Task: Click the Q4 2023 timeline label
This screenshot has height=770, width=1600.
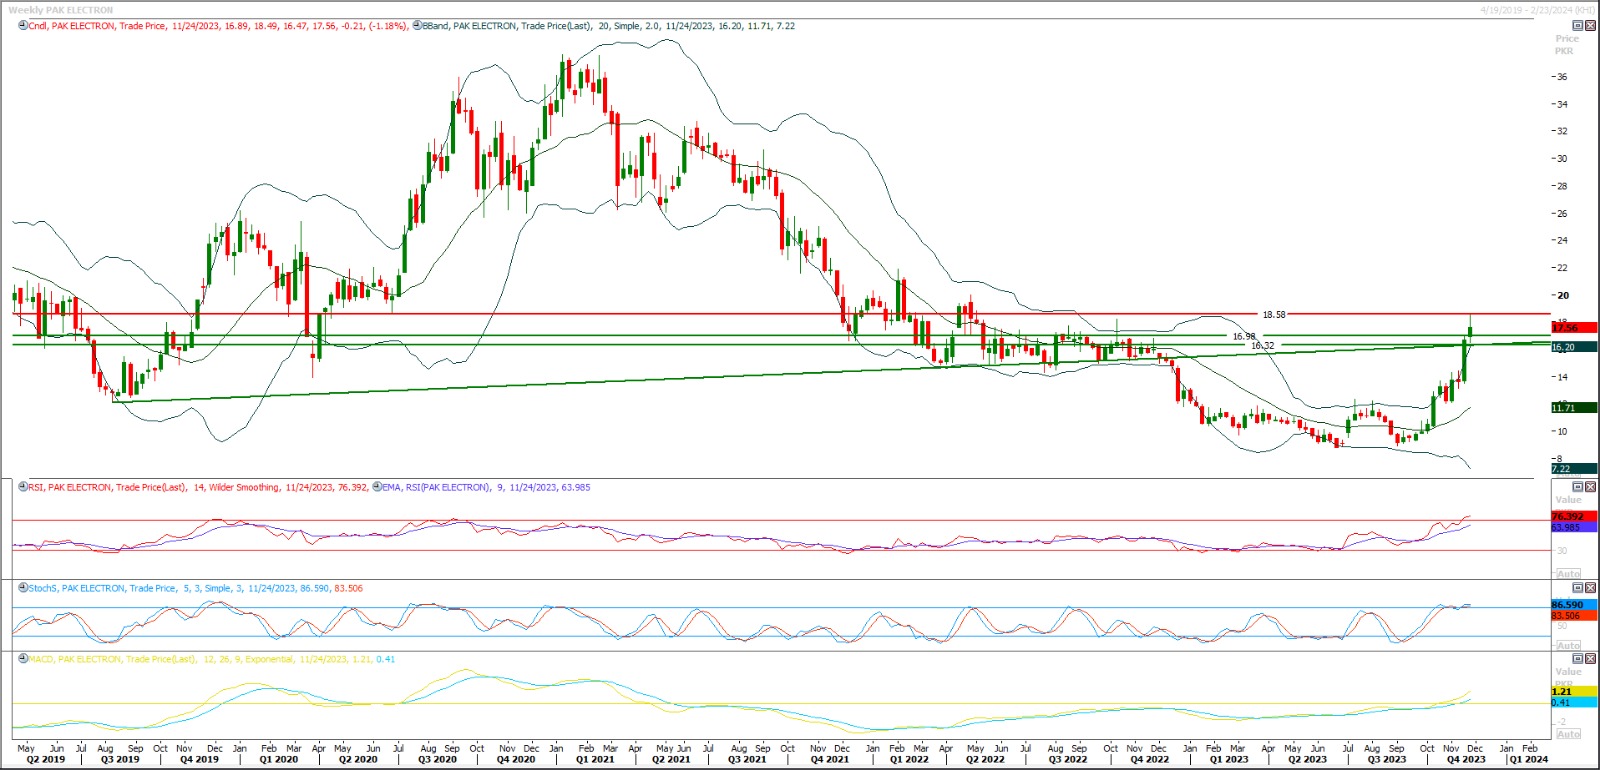Action: pos(1466,760)
